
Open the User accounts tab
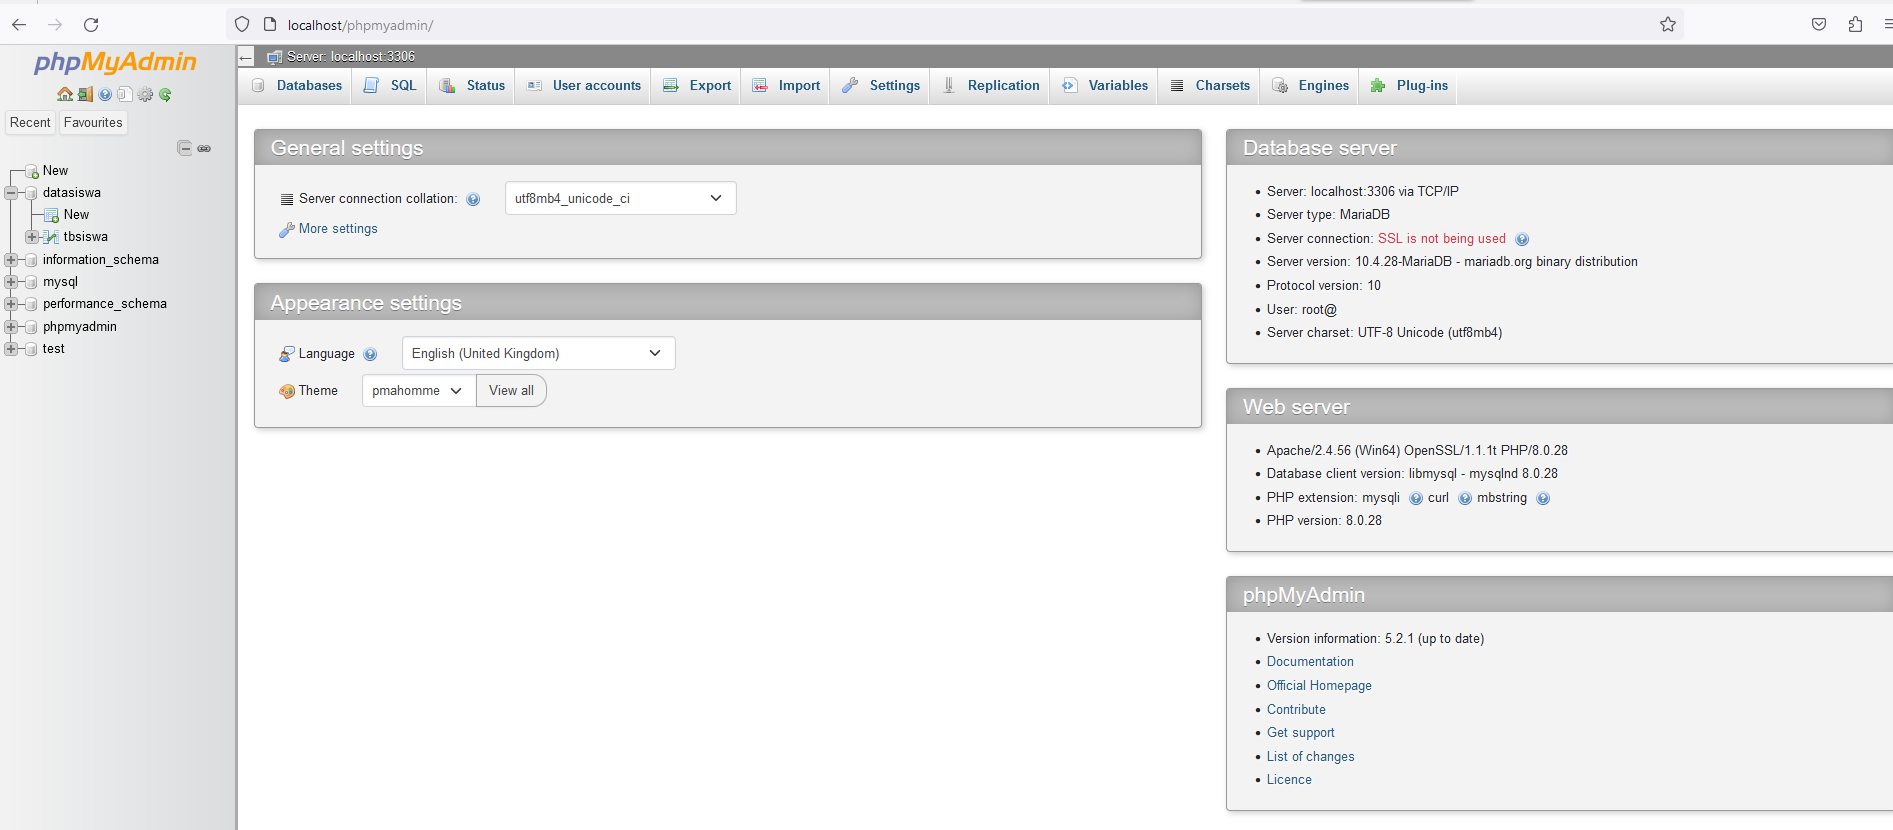[x=583, y=86]
